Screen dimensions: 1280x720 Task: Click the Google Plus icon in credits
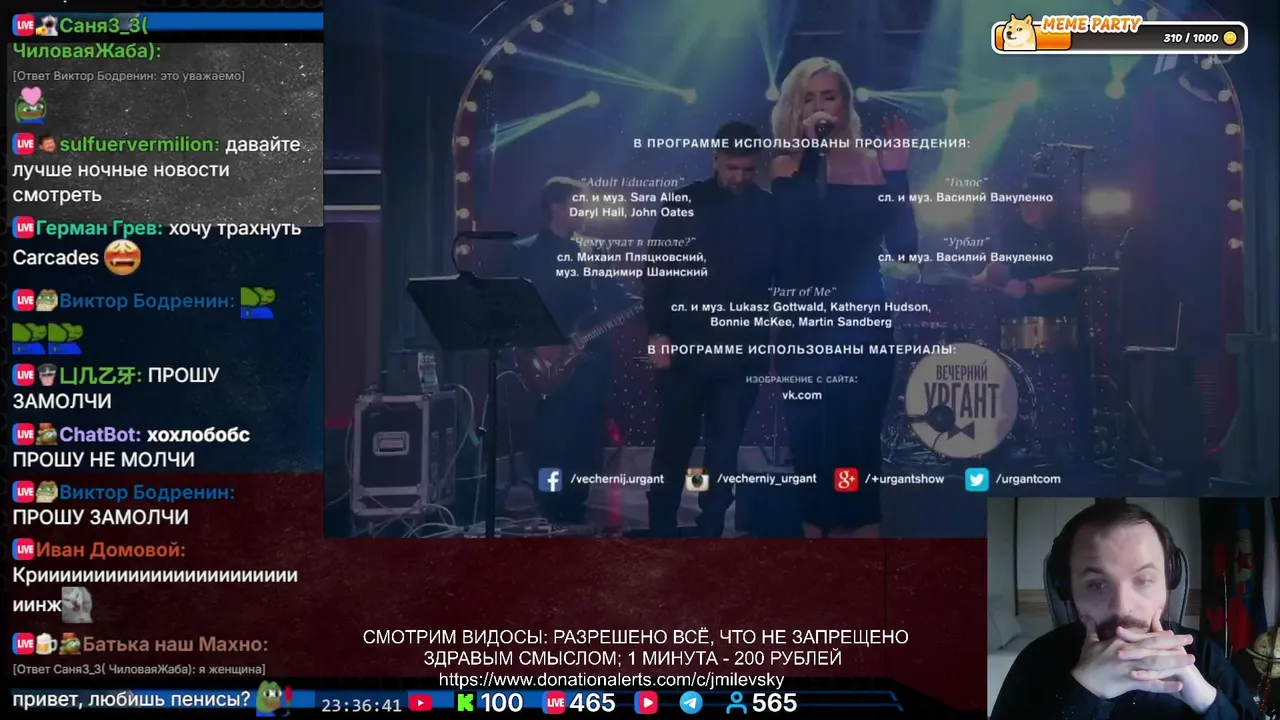click(846, 479)
